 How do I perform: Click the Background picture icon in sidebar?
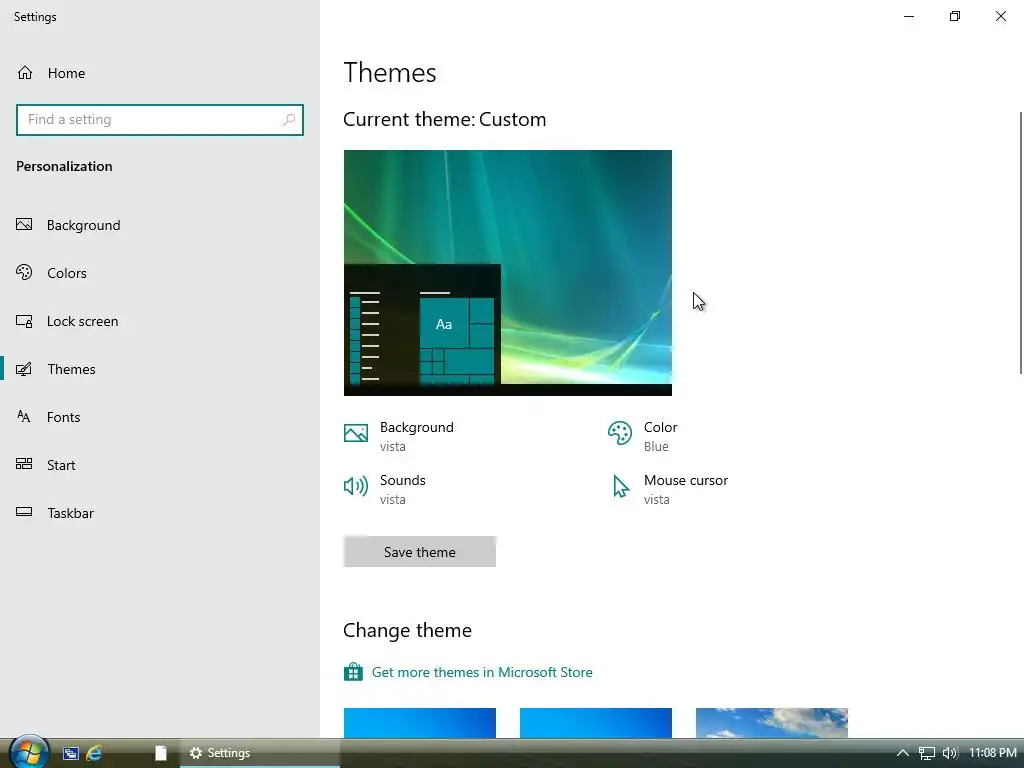(x=24, y=225)
